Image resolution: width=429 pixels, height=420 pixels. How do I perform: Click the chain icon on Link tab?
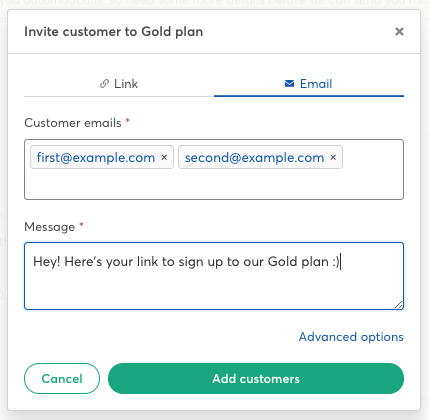pos(104,84)
